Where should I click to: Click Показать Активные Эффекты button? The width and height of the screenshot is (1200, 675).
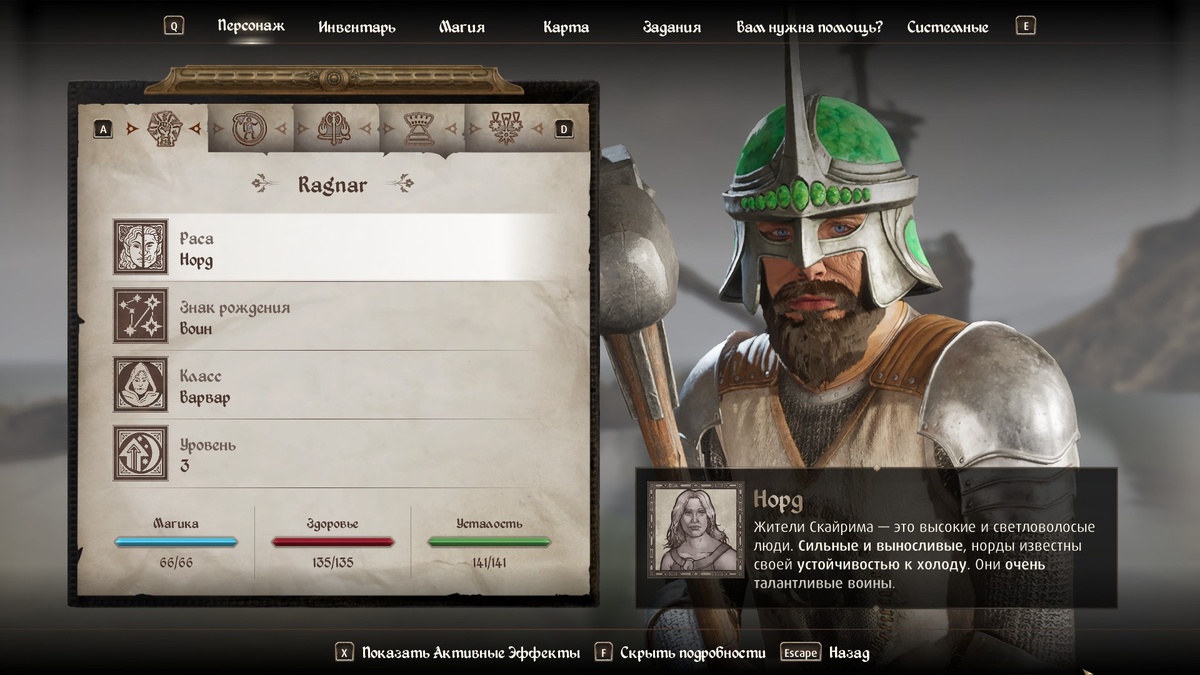(458, 653)
